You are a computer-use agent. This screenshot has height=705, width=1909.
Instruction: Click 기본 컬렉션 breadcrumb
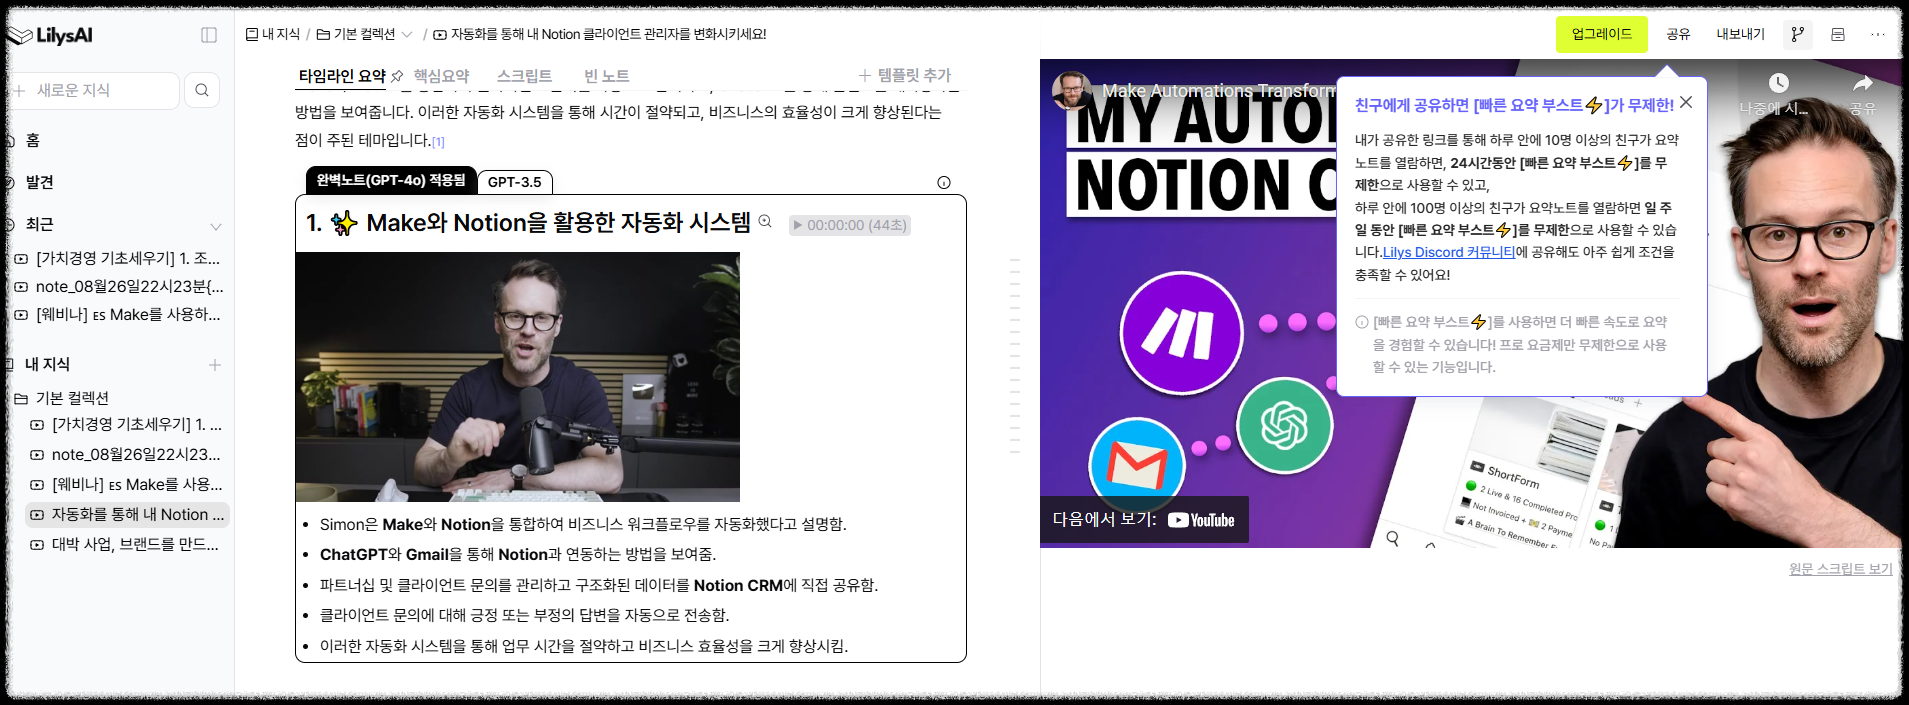click(x=356, y=34)
